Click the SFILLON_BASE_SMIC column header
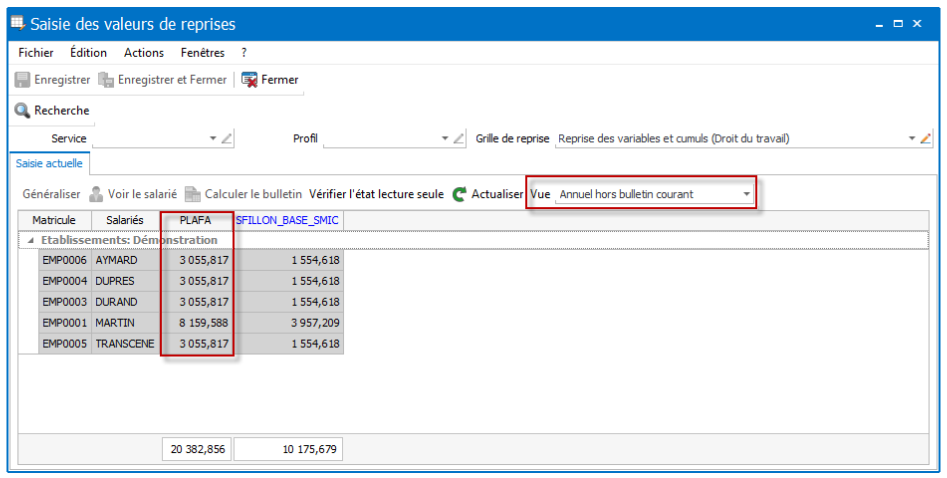947x478 pixels. (x=287, y=220)
